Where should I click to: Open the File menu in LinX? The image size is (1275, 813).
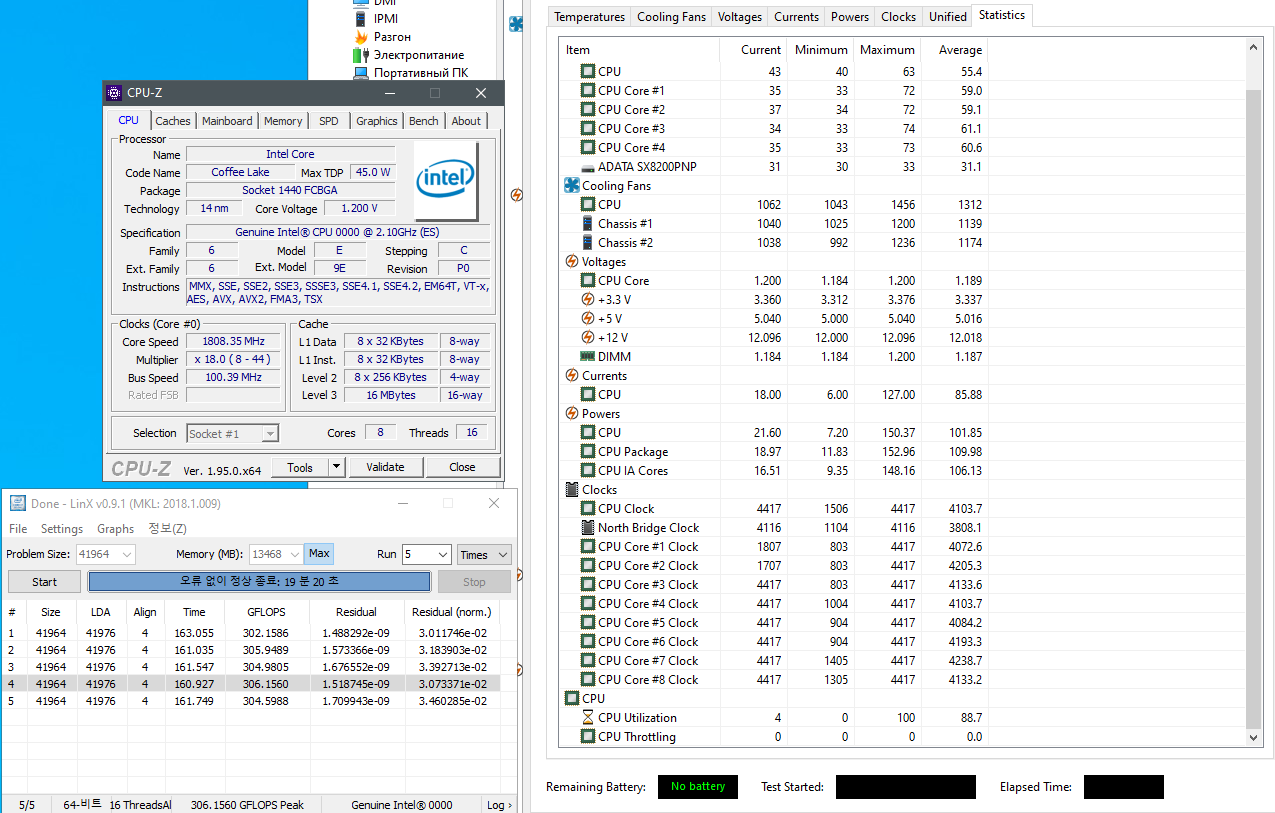[x=18, y=529]
